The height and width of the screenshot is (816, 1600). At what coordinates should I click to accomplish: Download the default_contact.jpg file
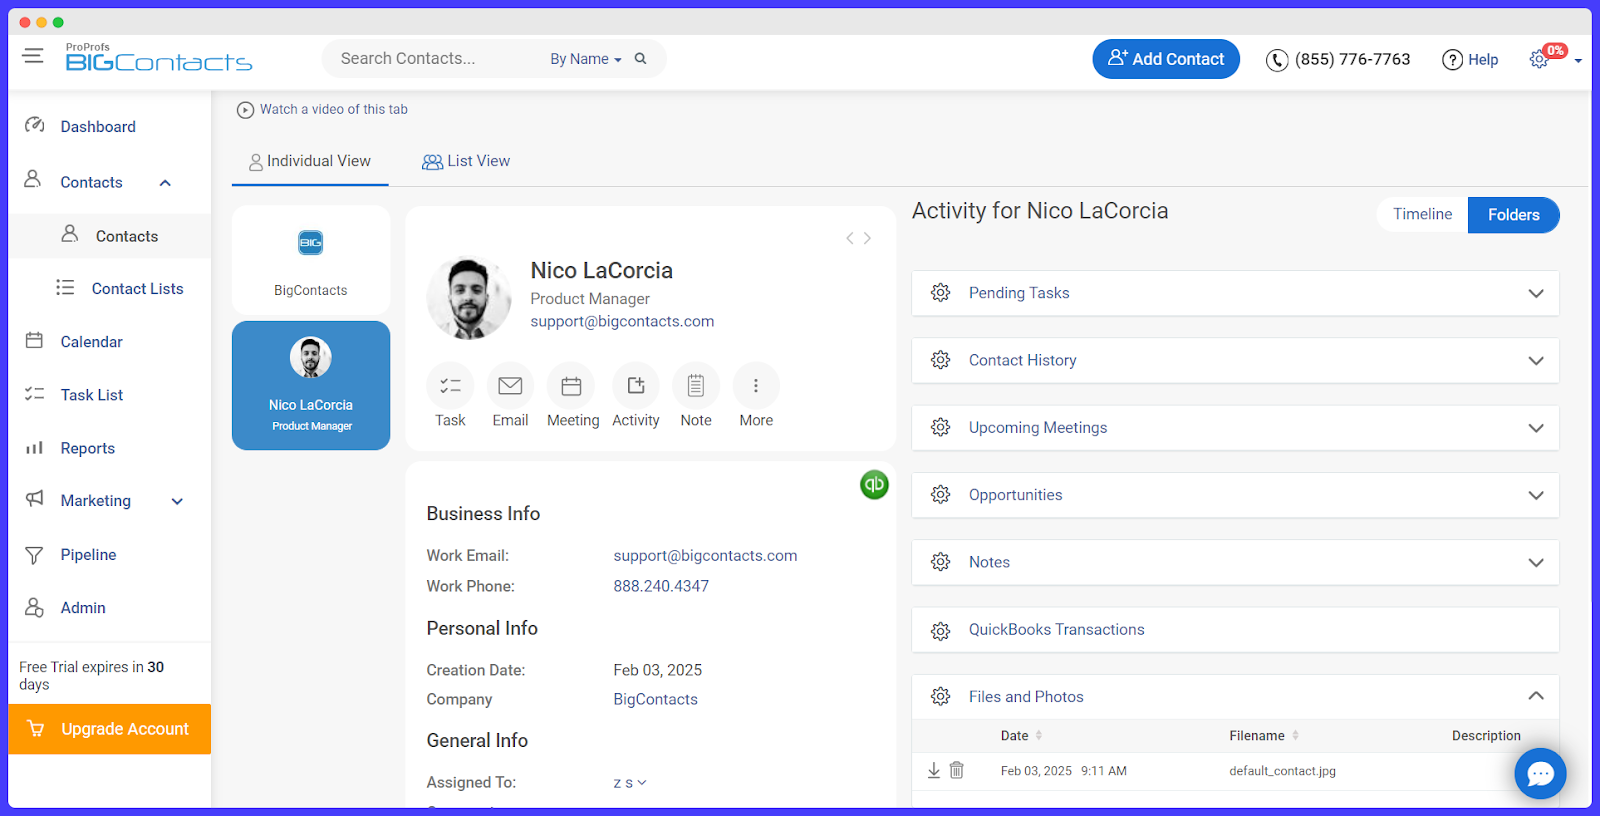pos(934,770)
